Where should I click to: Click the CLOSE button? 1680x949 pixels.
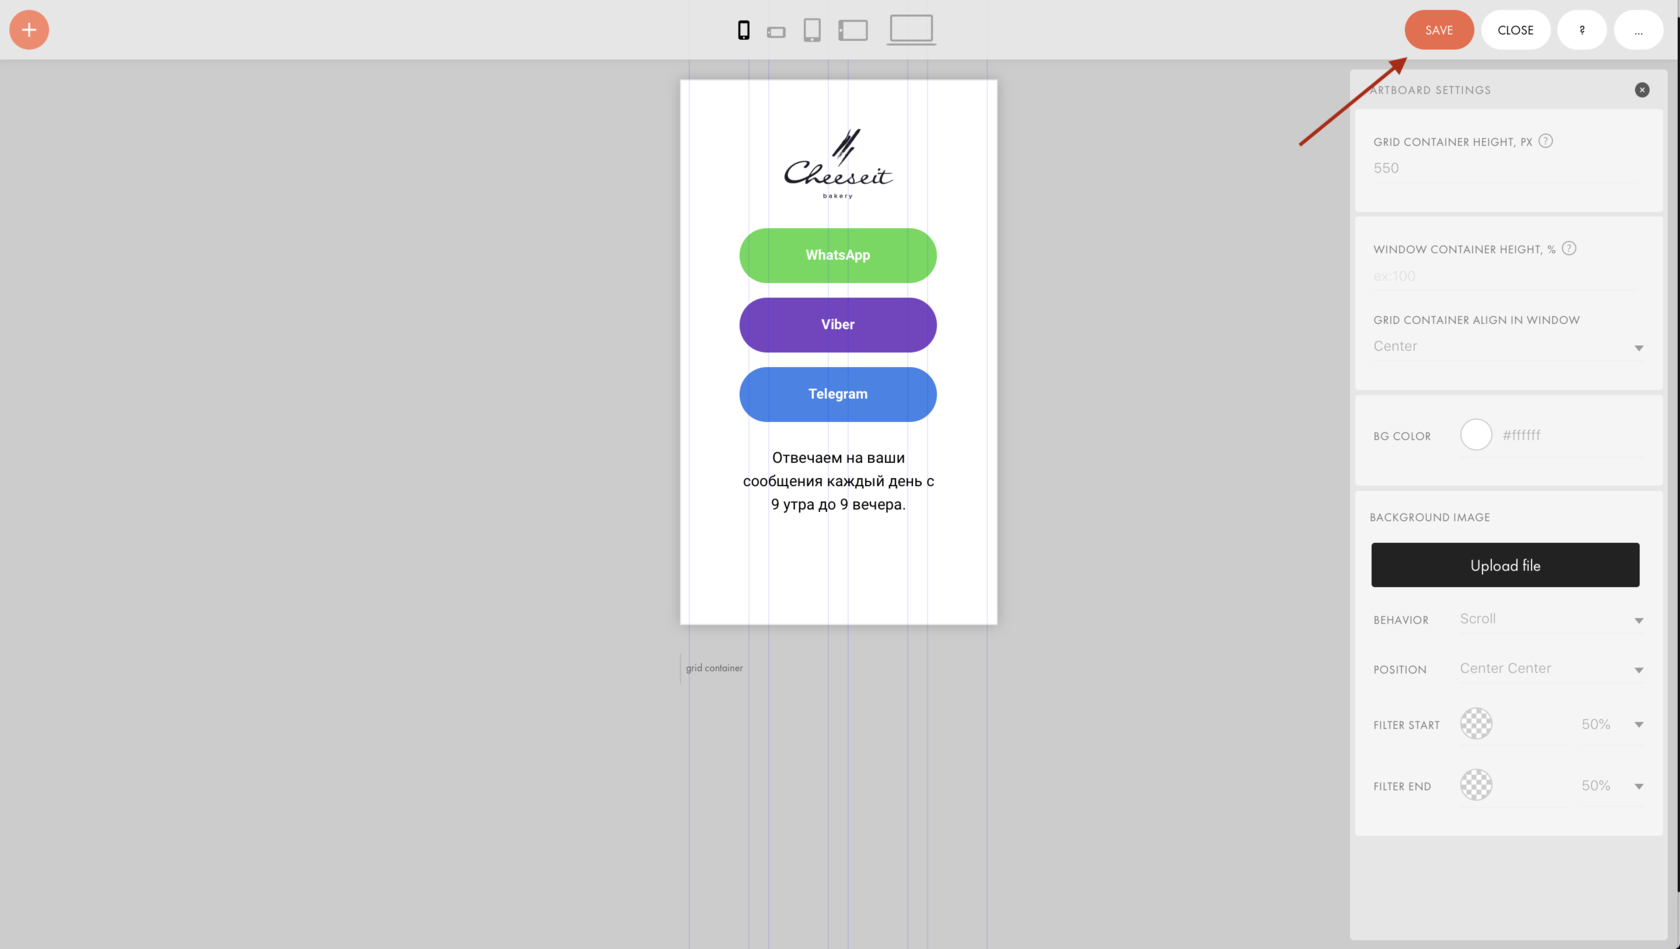pos(1515,30)
